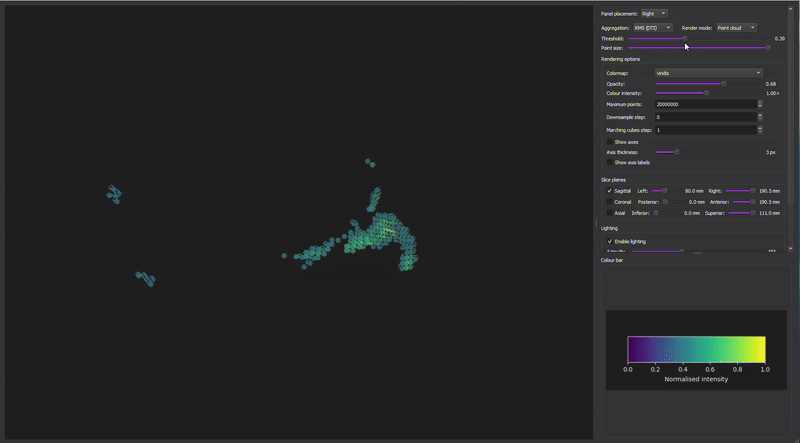Click the Maximum points input field

(705, 104)
